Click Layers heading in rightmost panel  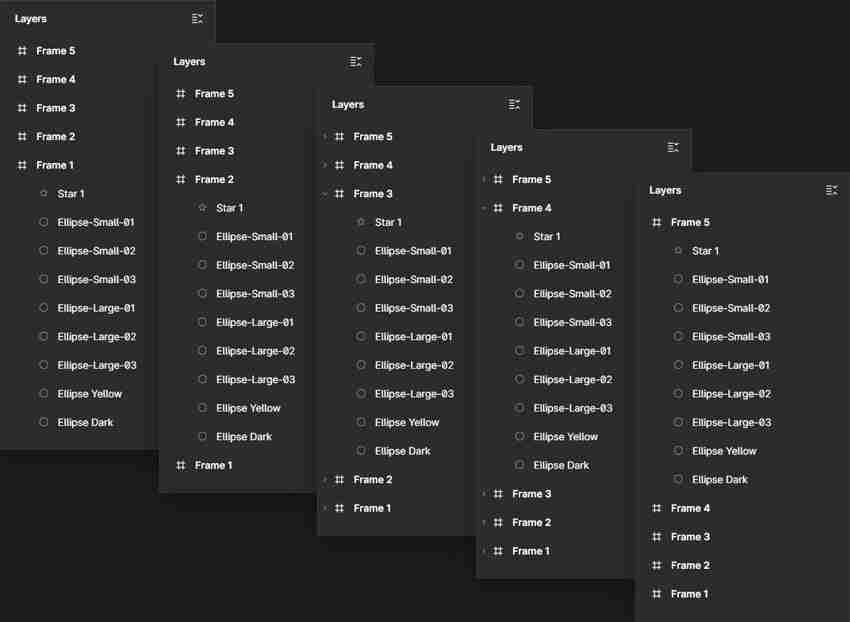click(x=665, y=190)
